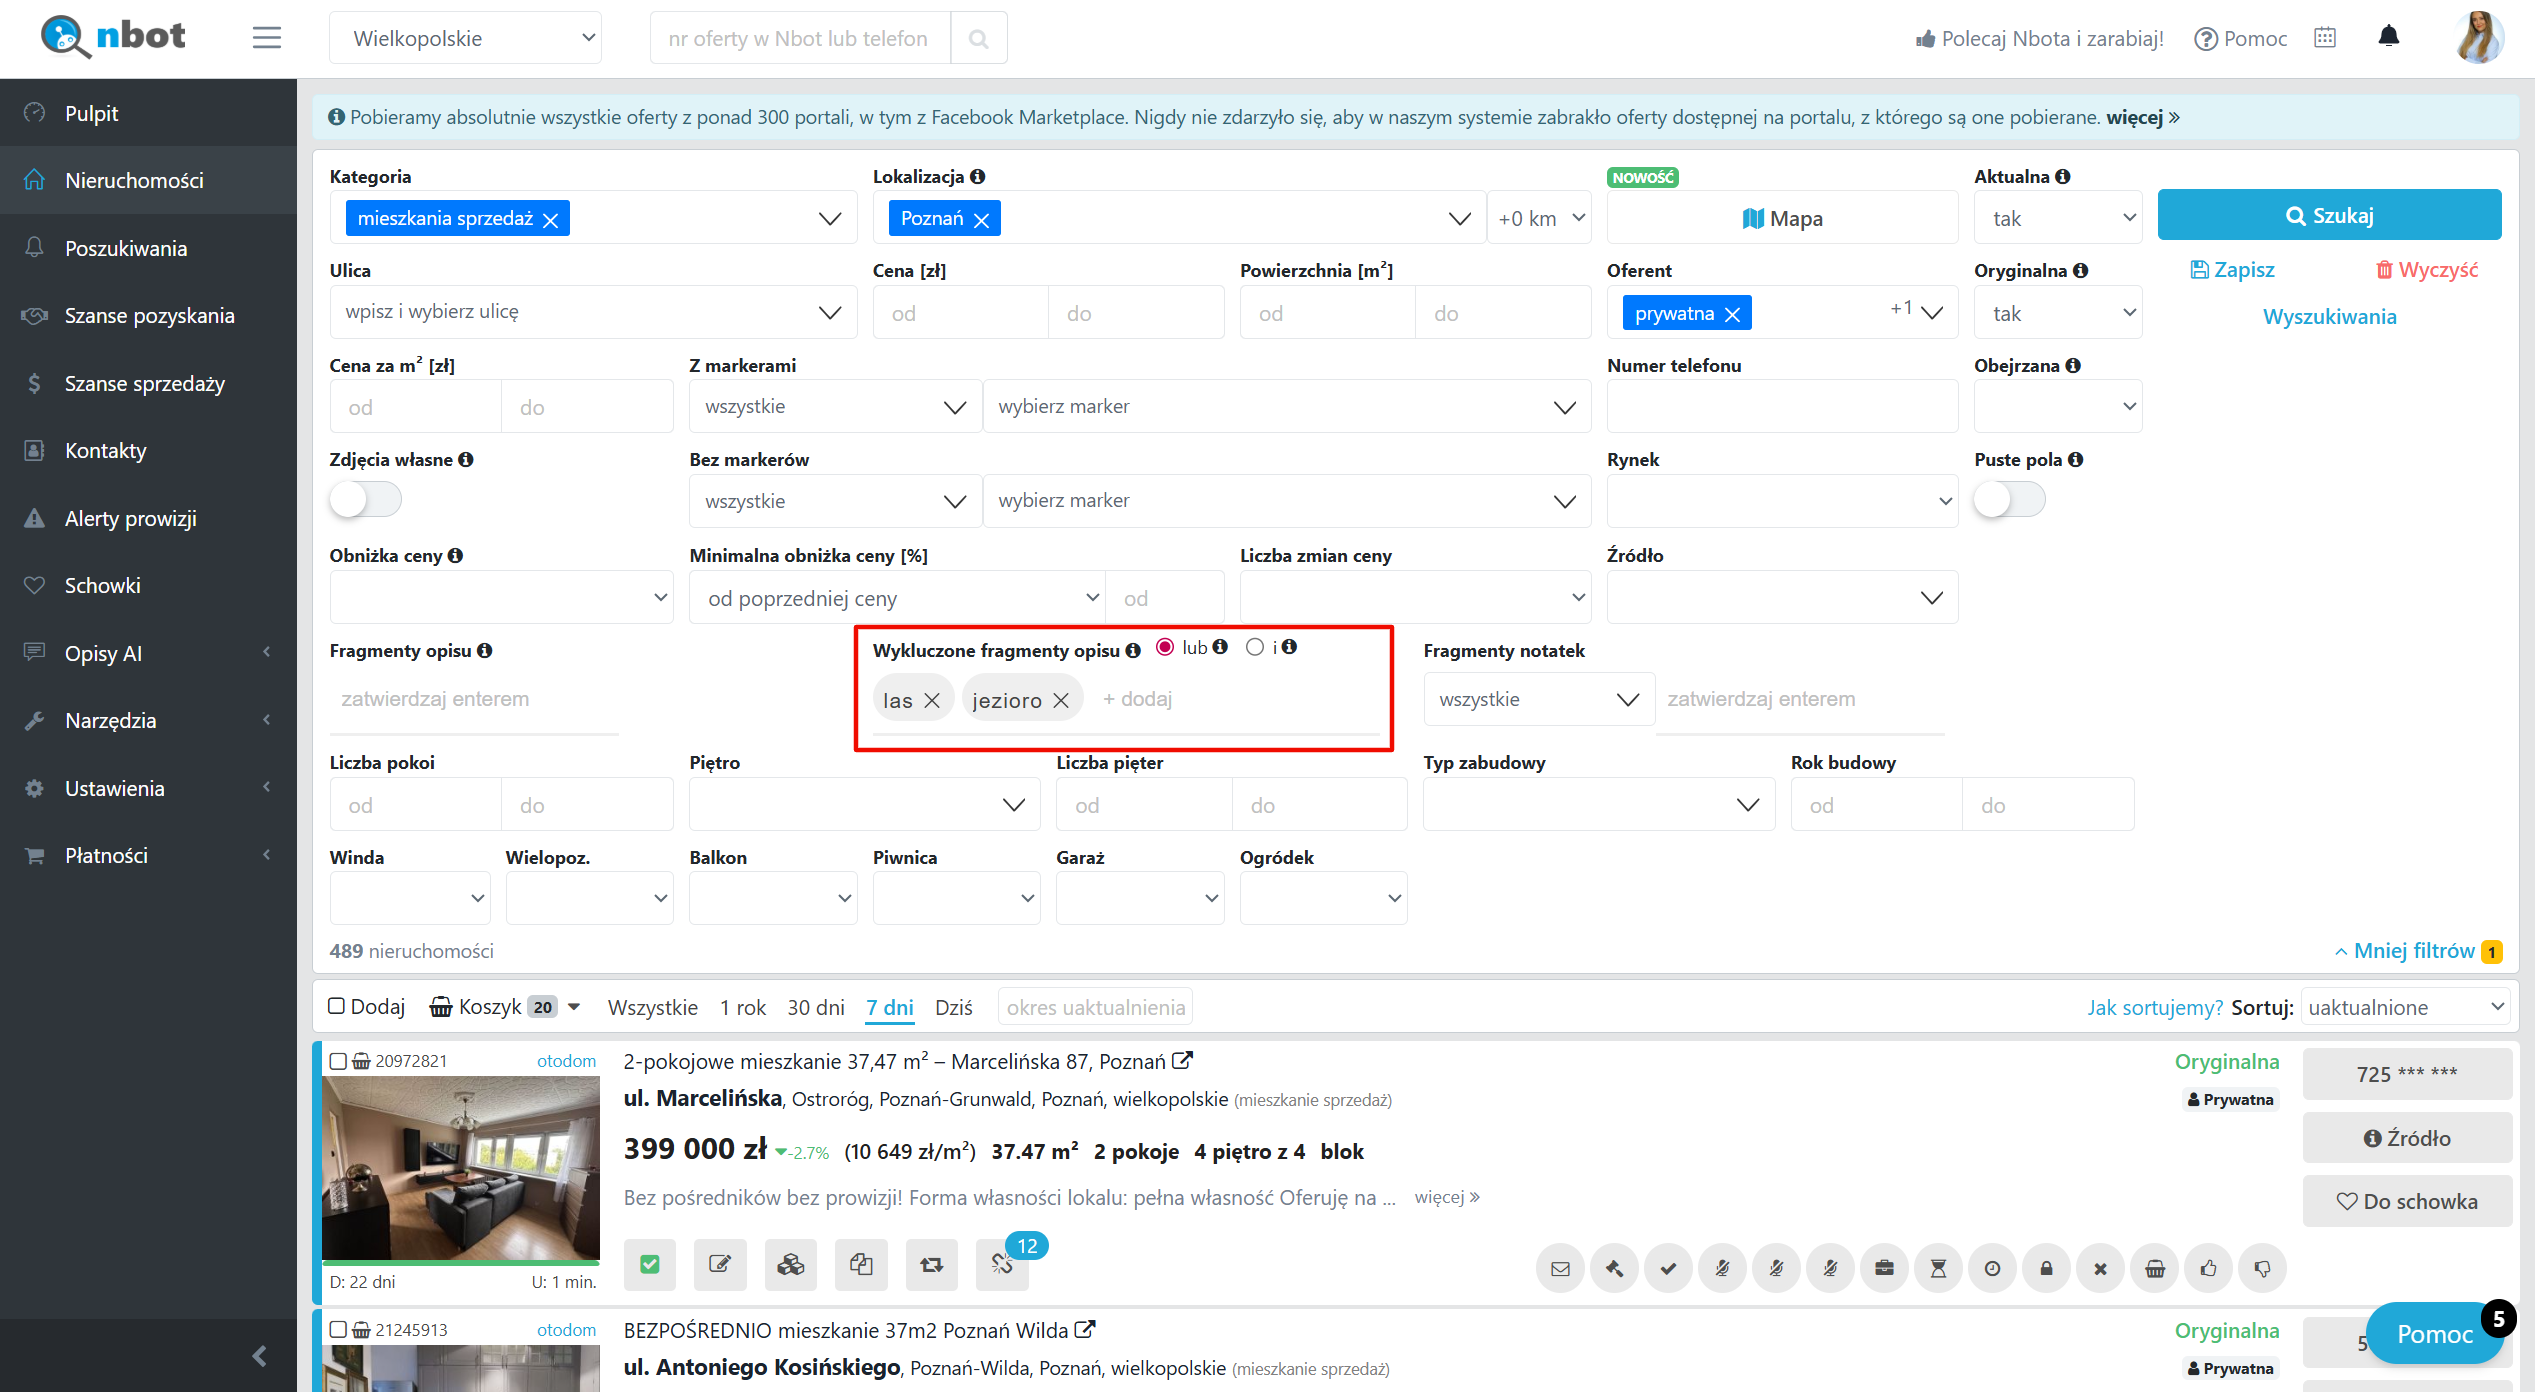This screenshot has width=2535, height=1392.
Task: Click the Szukaj search button
Action: (2328, 215)
